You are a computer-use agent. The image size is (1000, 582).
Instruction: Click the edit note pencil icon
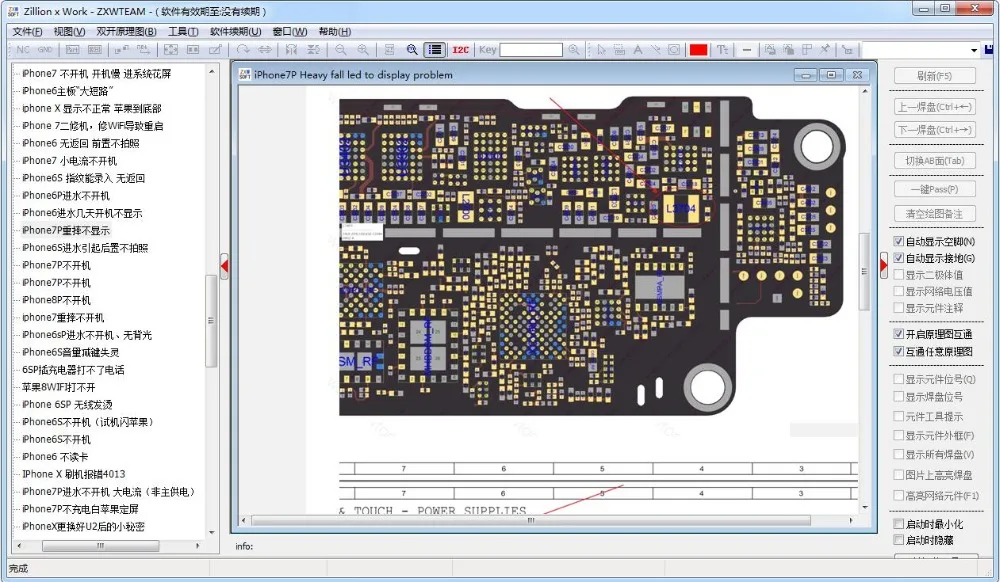[216, 50]
